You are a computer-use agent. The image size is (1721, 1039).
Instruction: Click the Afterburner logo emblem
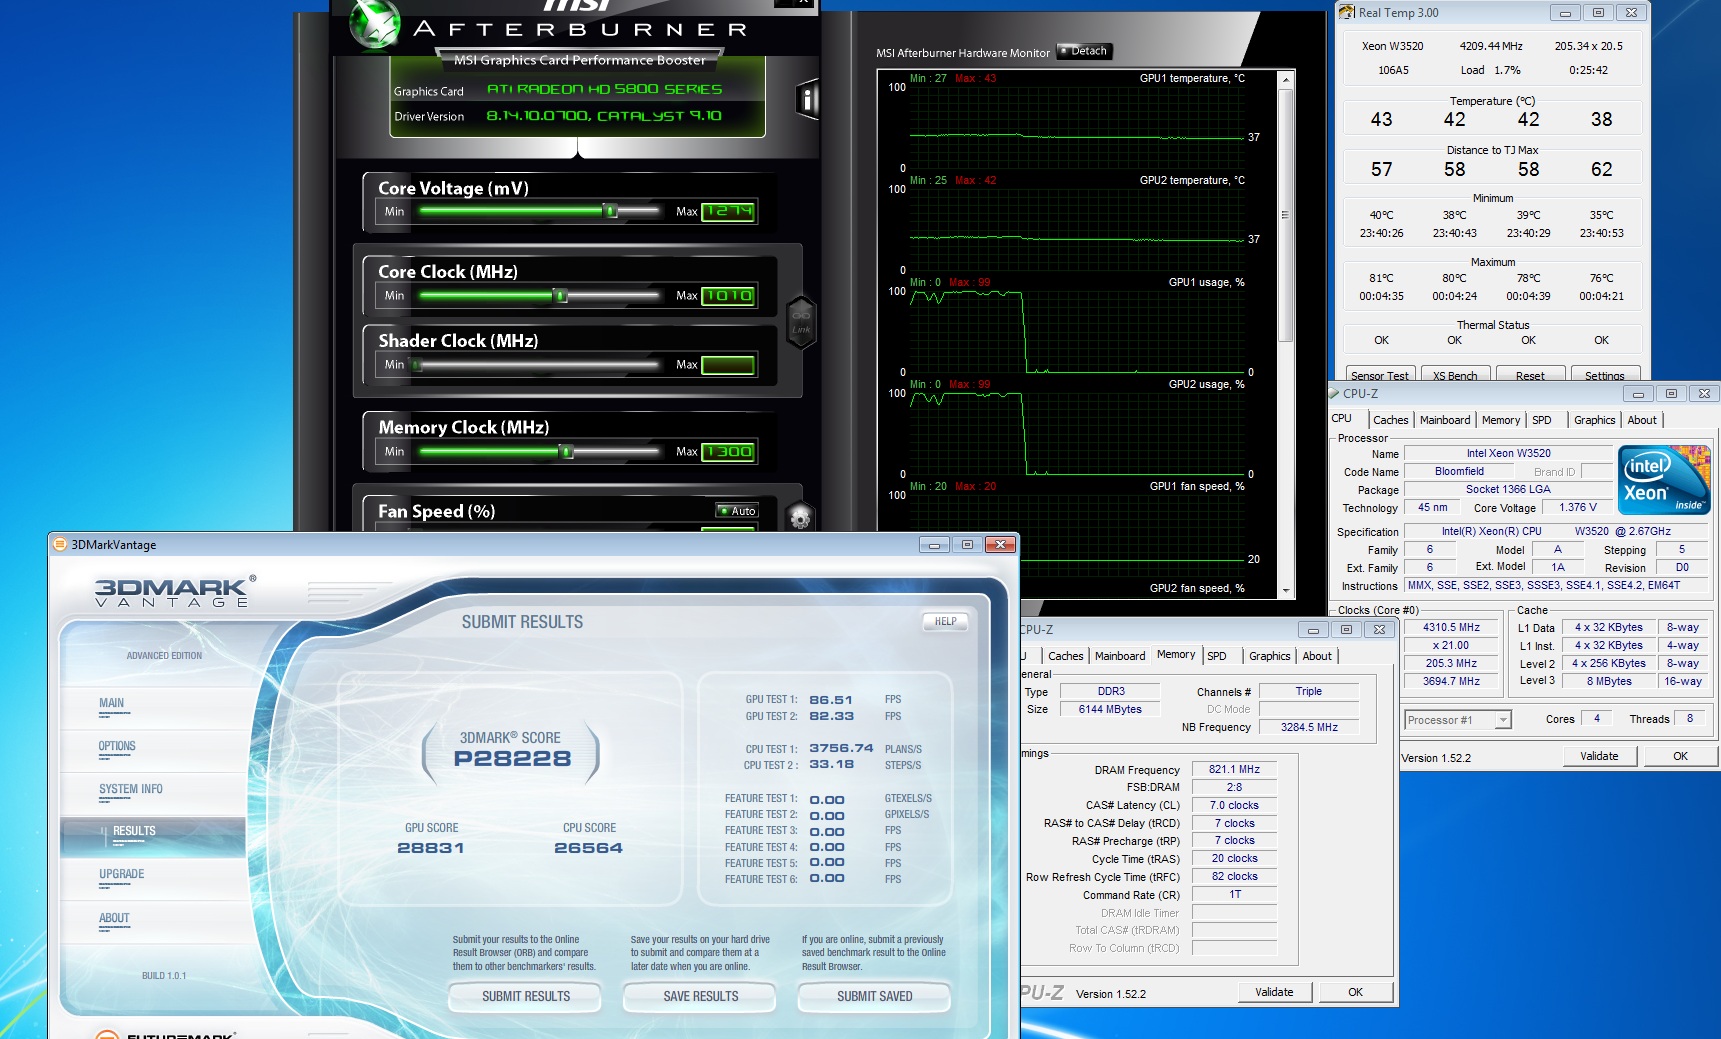point(375,22)
